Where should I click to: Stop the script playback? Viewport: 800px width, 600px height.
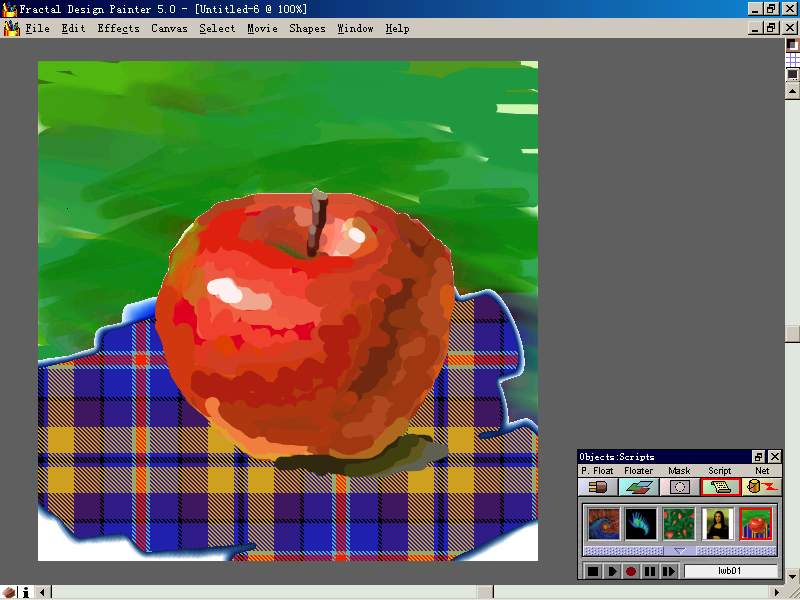[592, 571]
